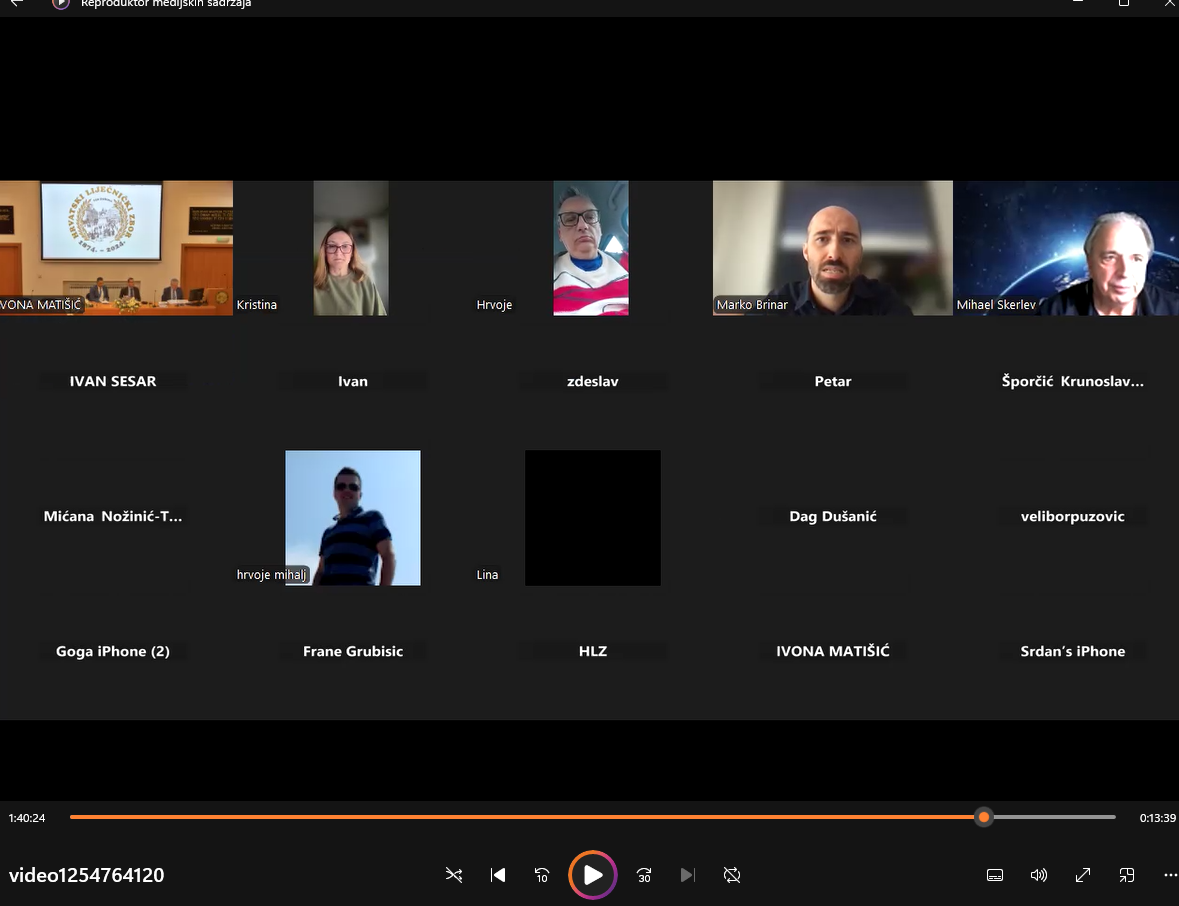Maximize the media player window

tap(1124, 4)
